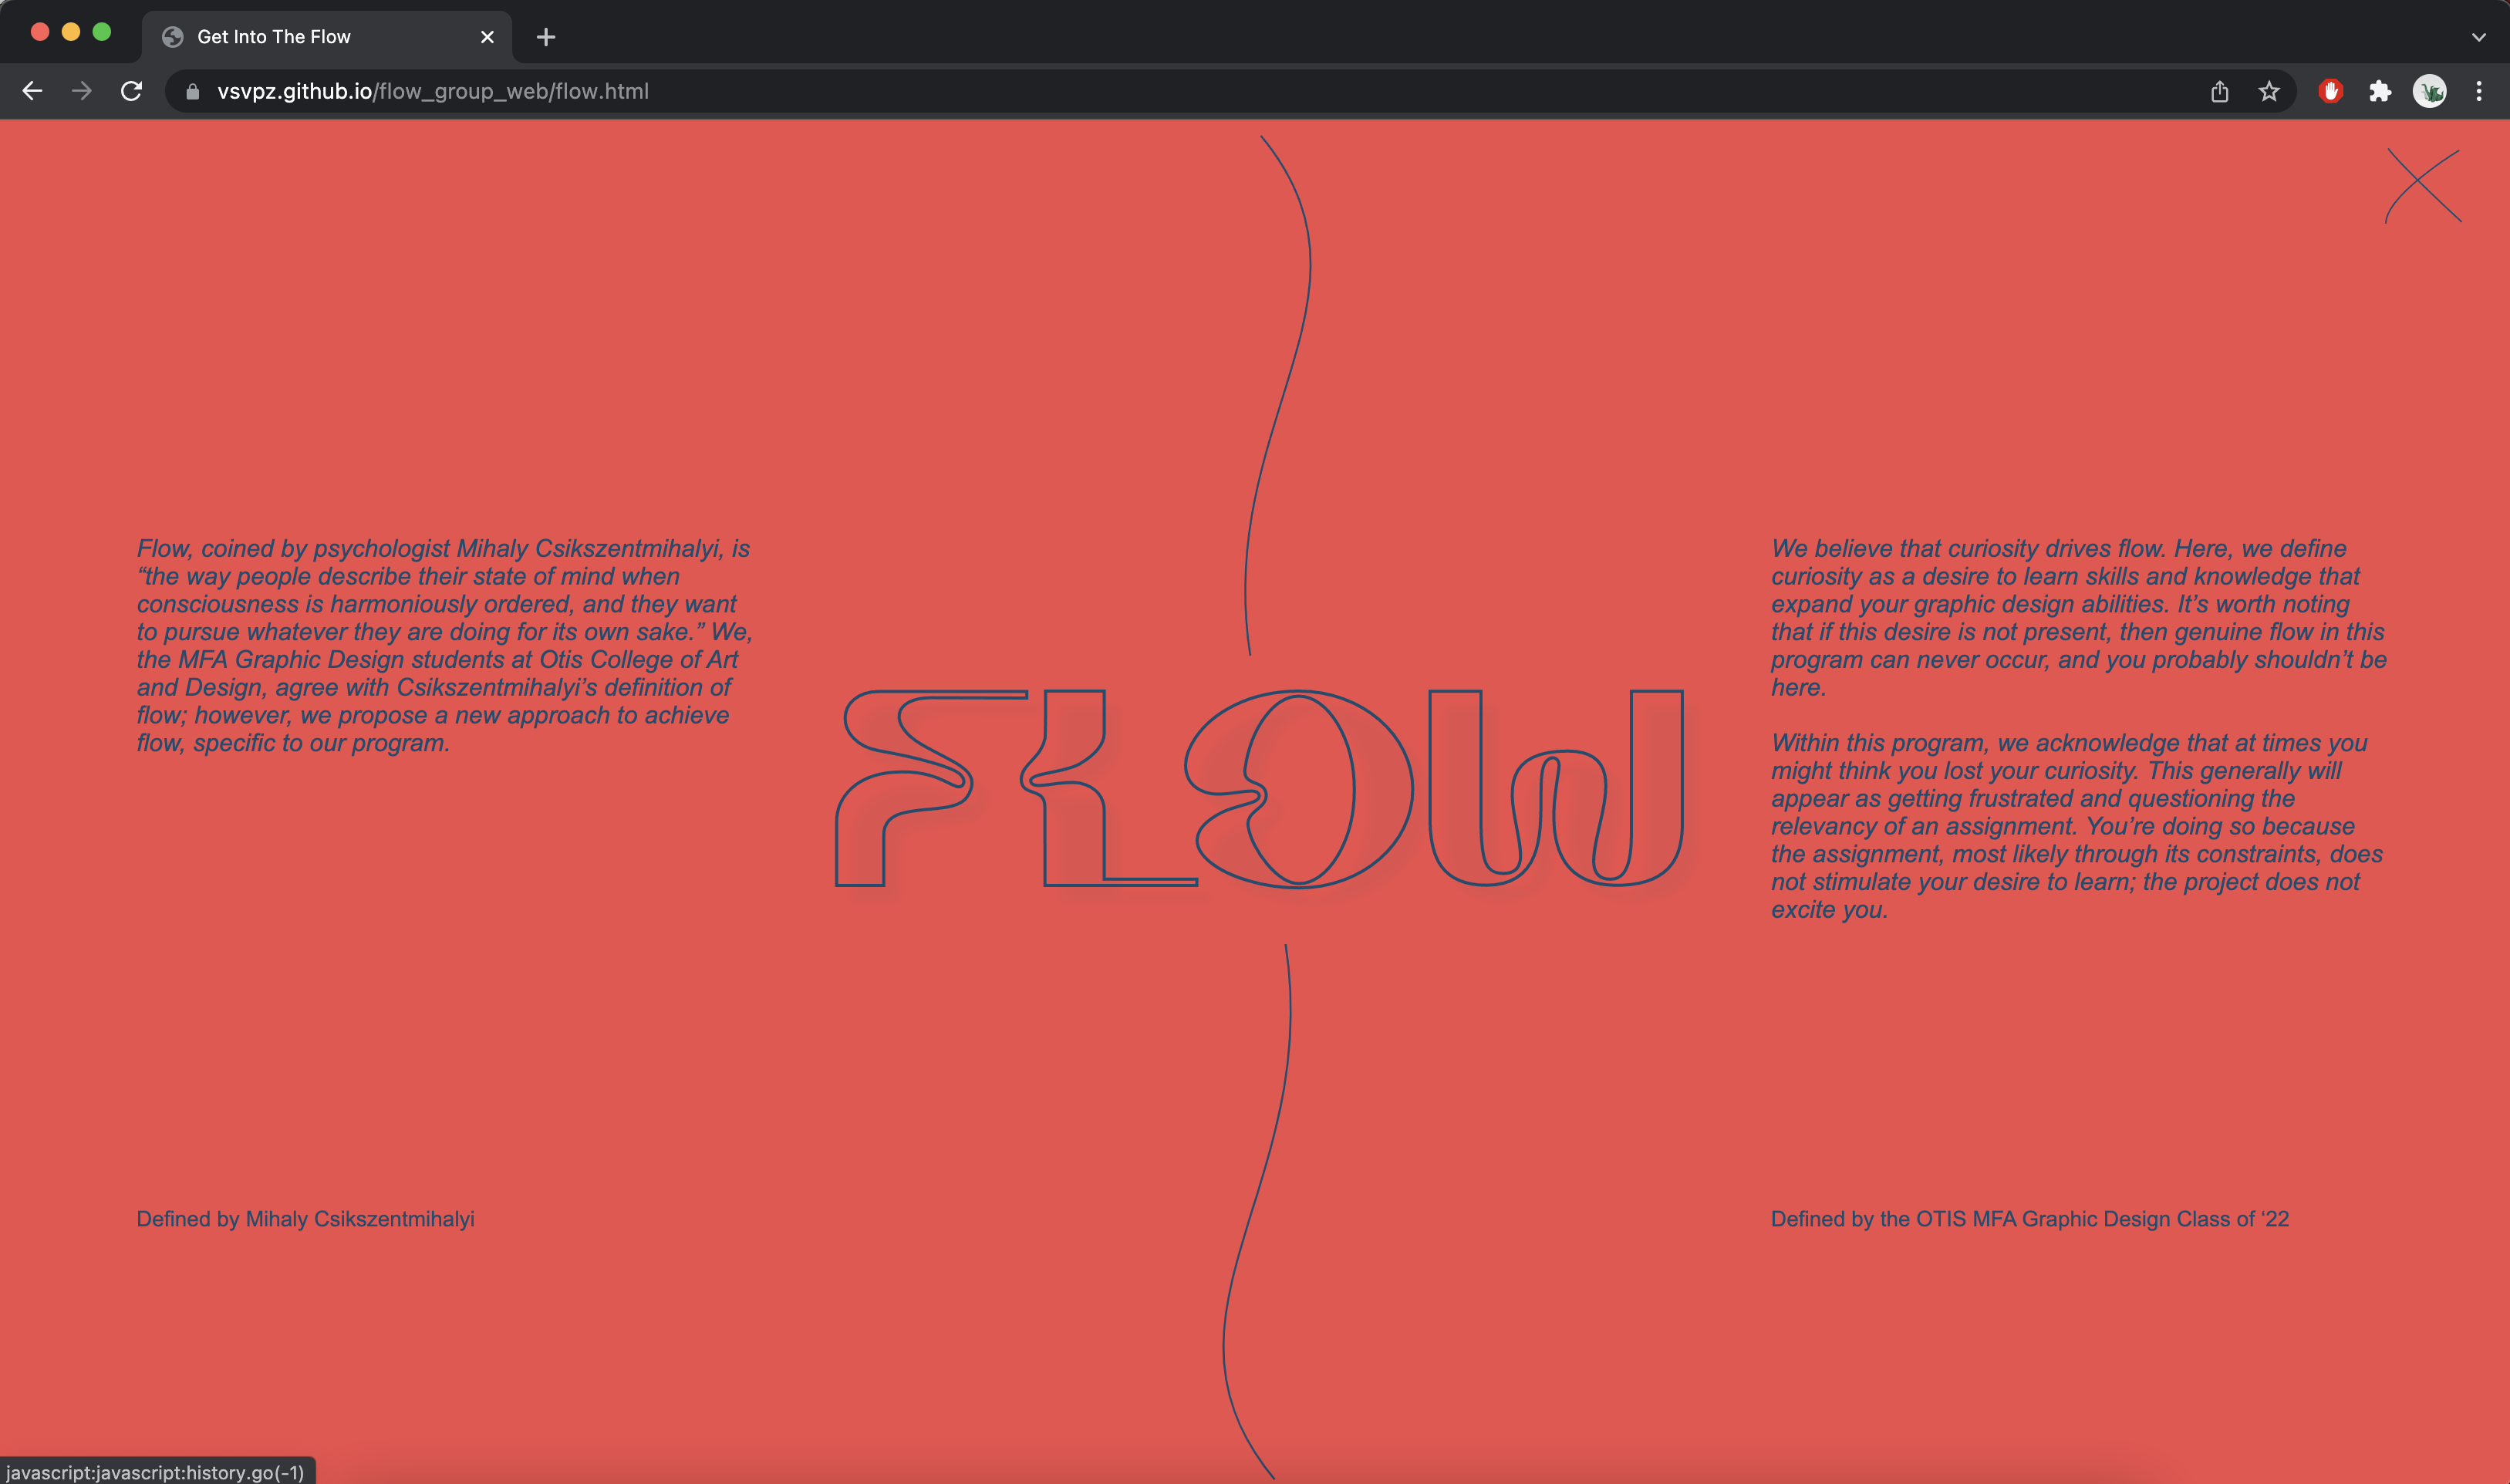
Task: View site info via lock icon
Action: [193, 91]
